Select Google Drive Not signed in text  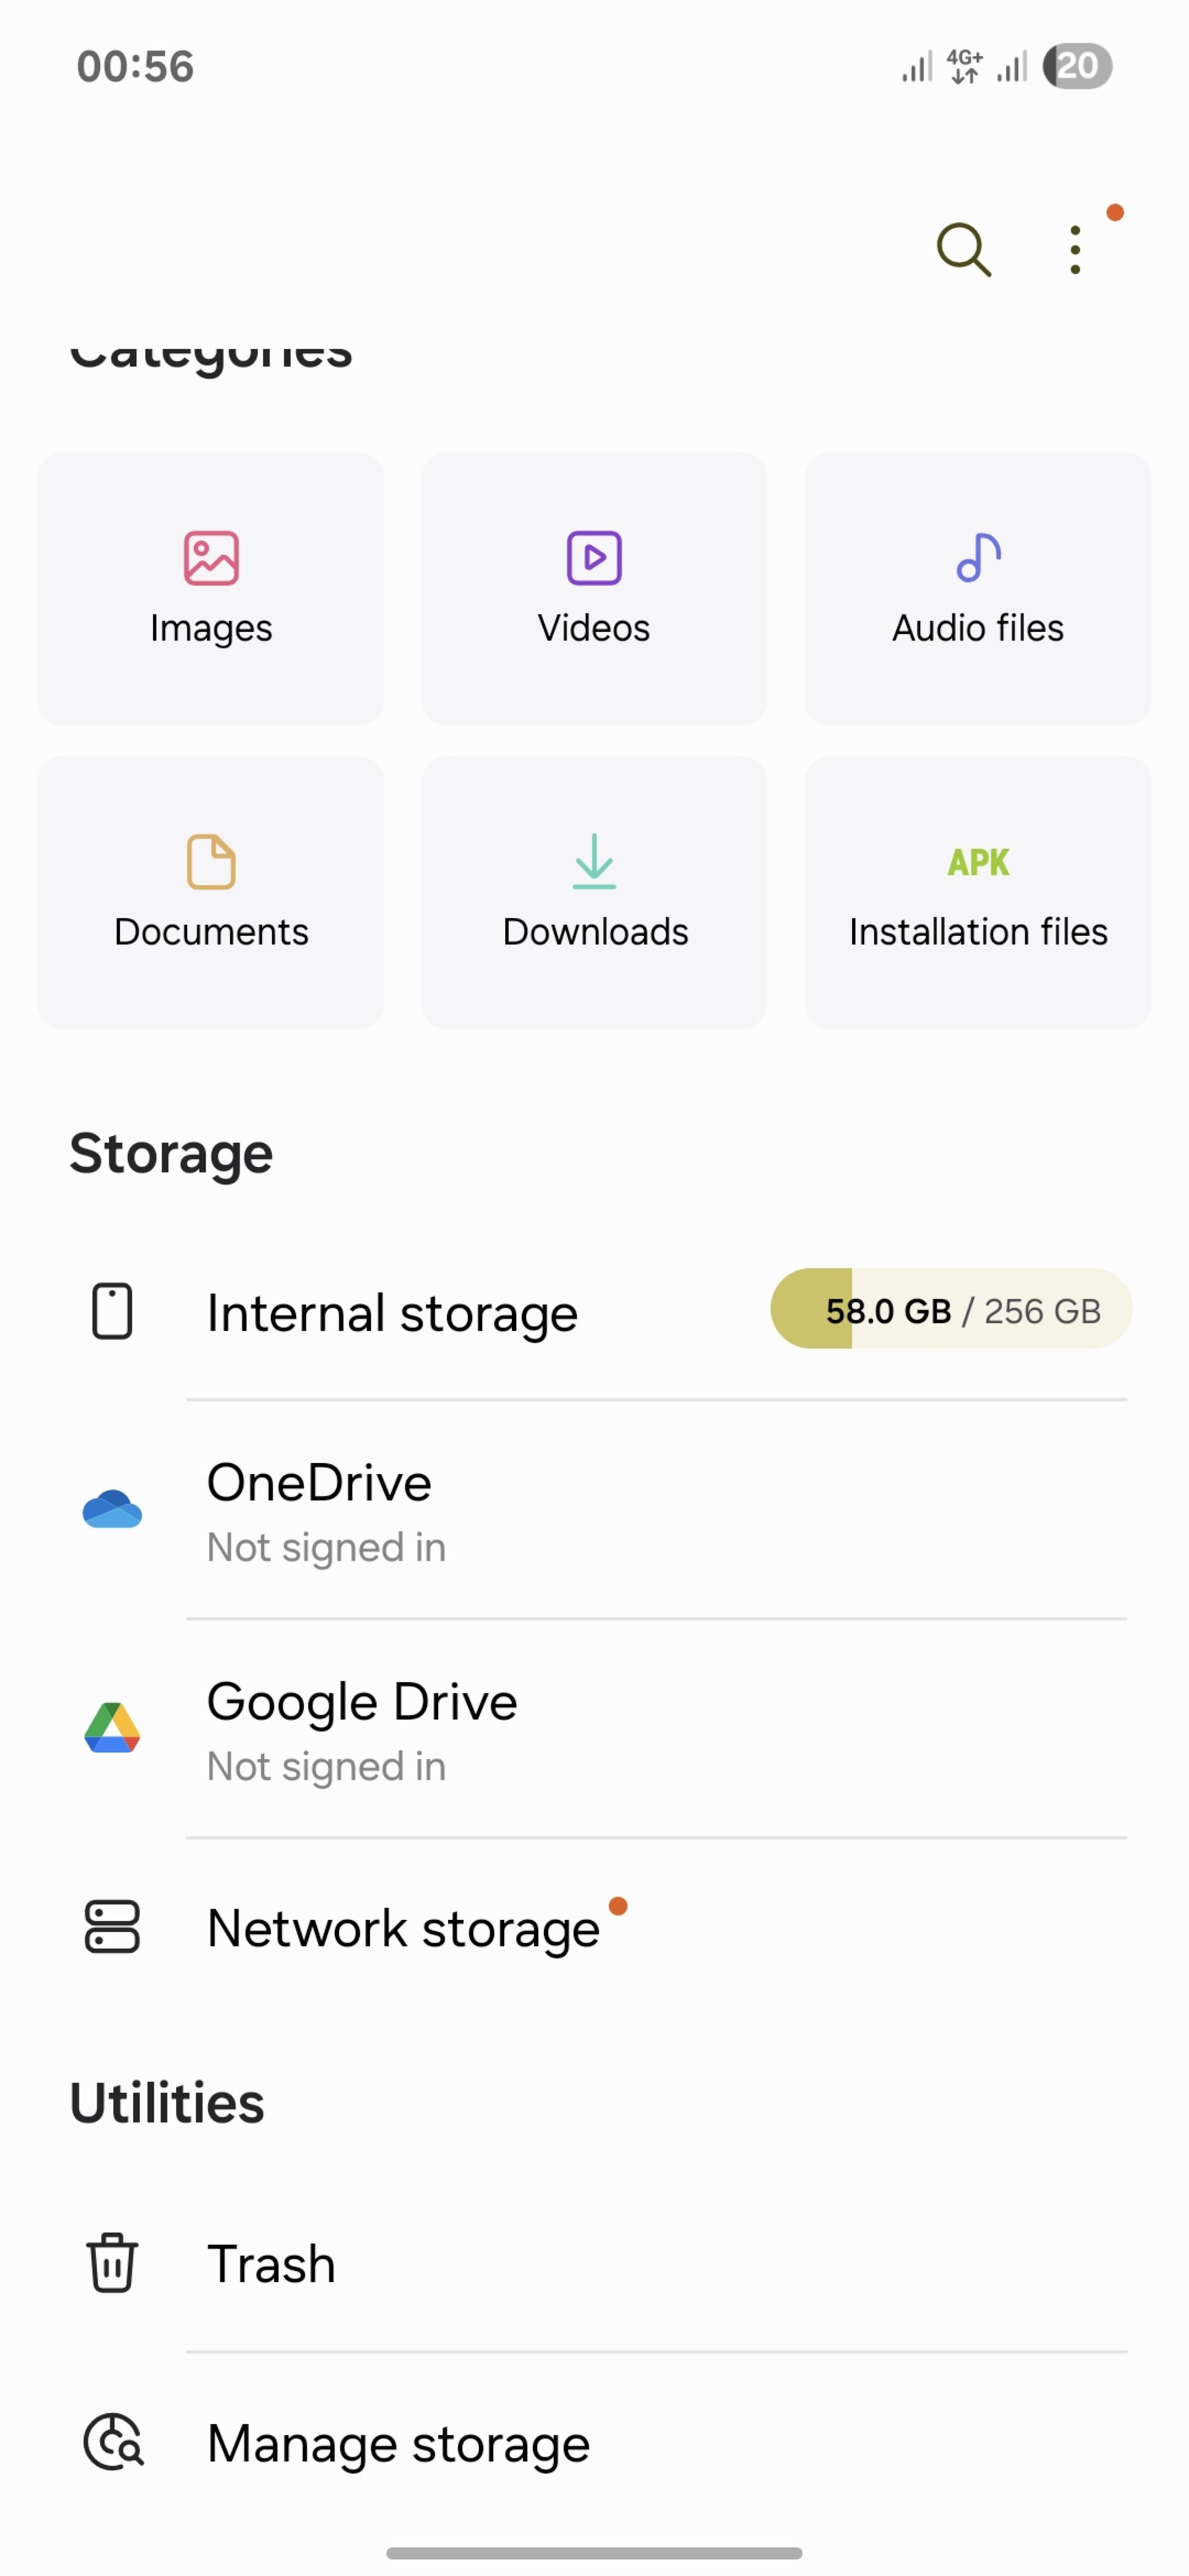[326, 1767]
